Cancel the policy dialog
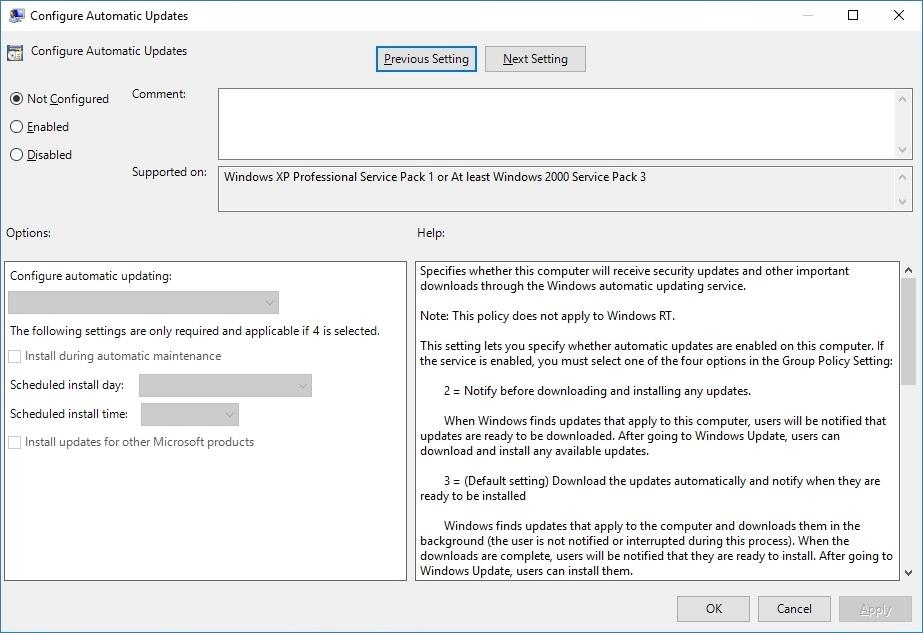Viewport: 923px width, 633px height. point(794,608)
